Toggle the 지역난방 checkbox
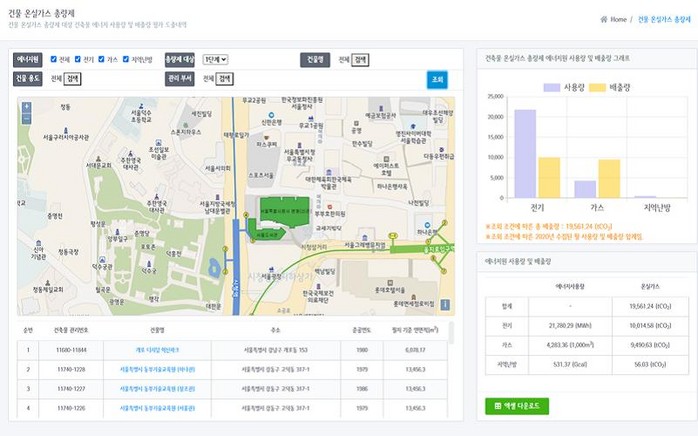Image resolution: width=698 pixels, height=436 pixels. click(x=126, y=59)
